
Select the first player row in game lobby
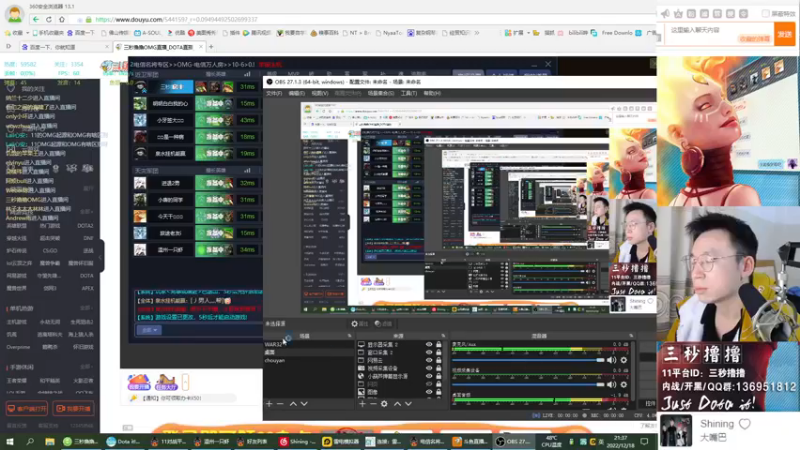point(196,87)
